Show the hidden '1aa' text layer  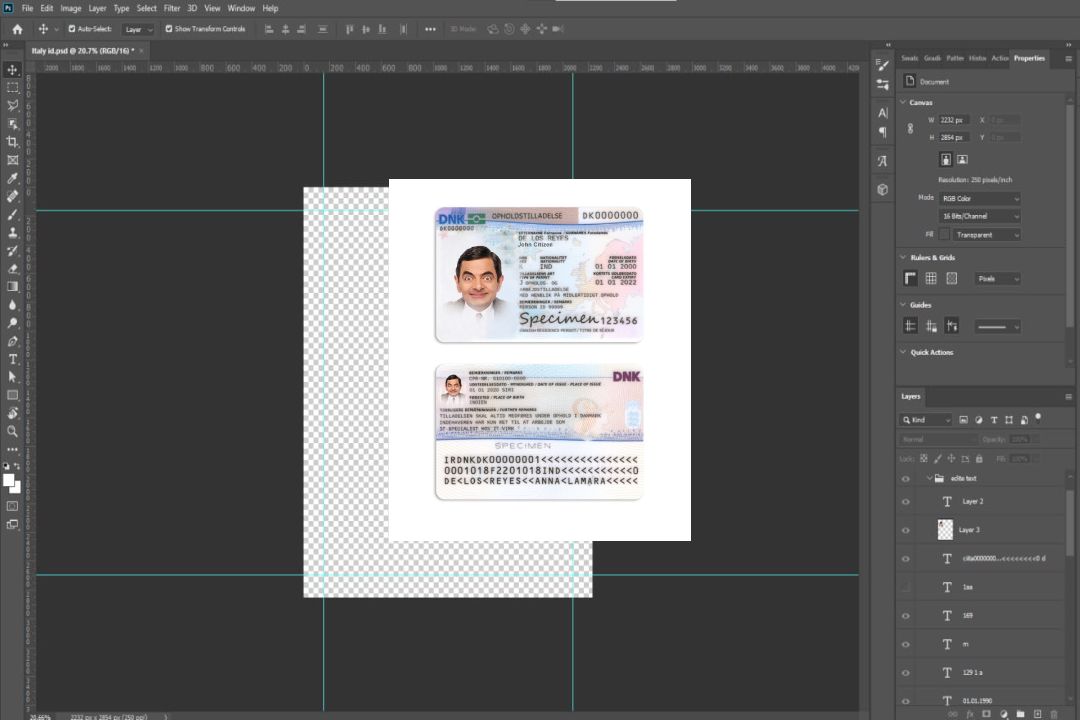pyautogui.click(x=906, y=587)
